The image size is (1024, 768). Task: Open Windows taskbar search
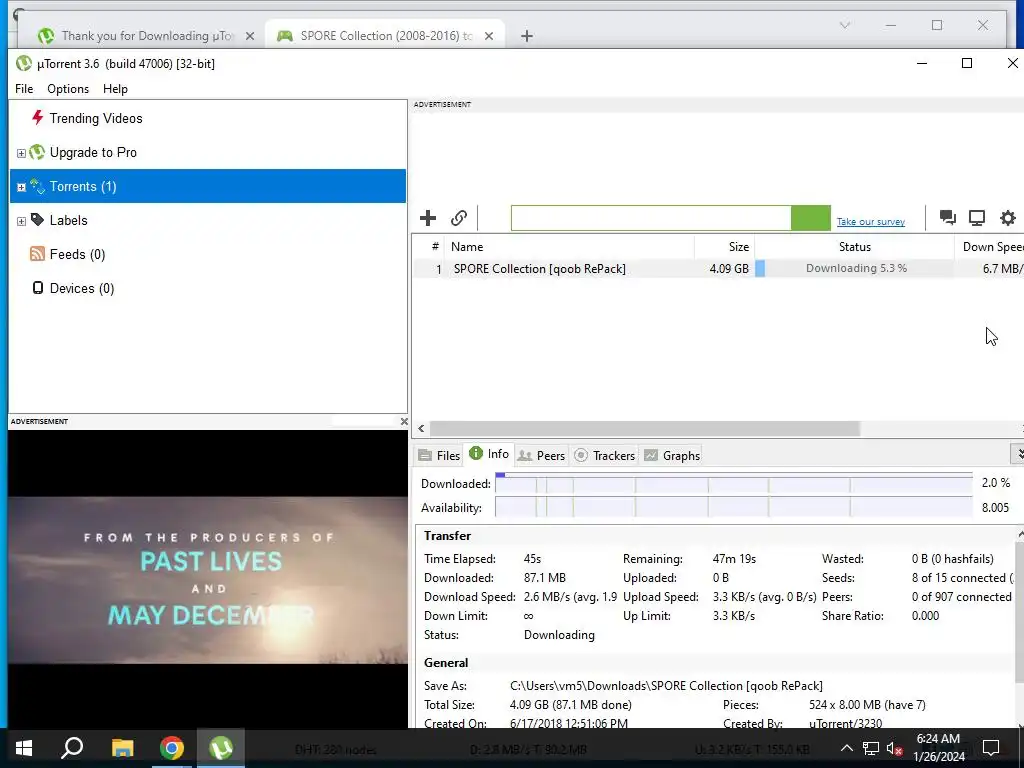[x=72, y=748]
